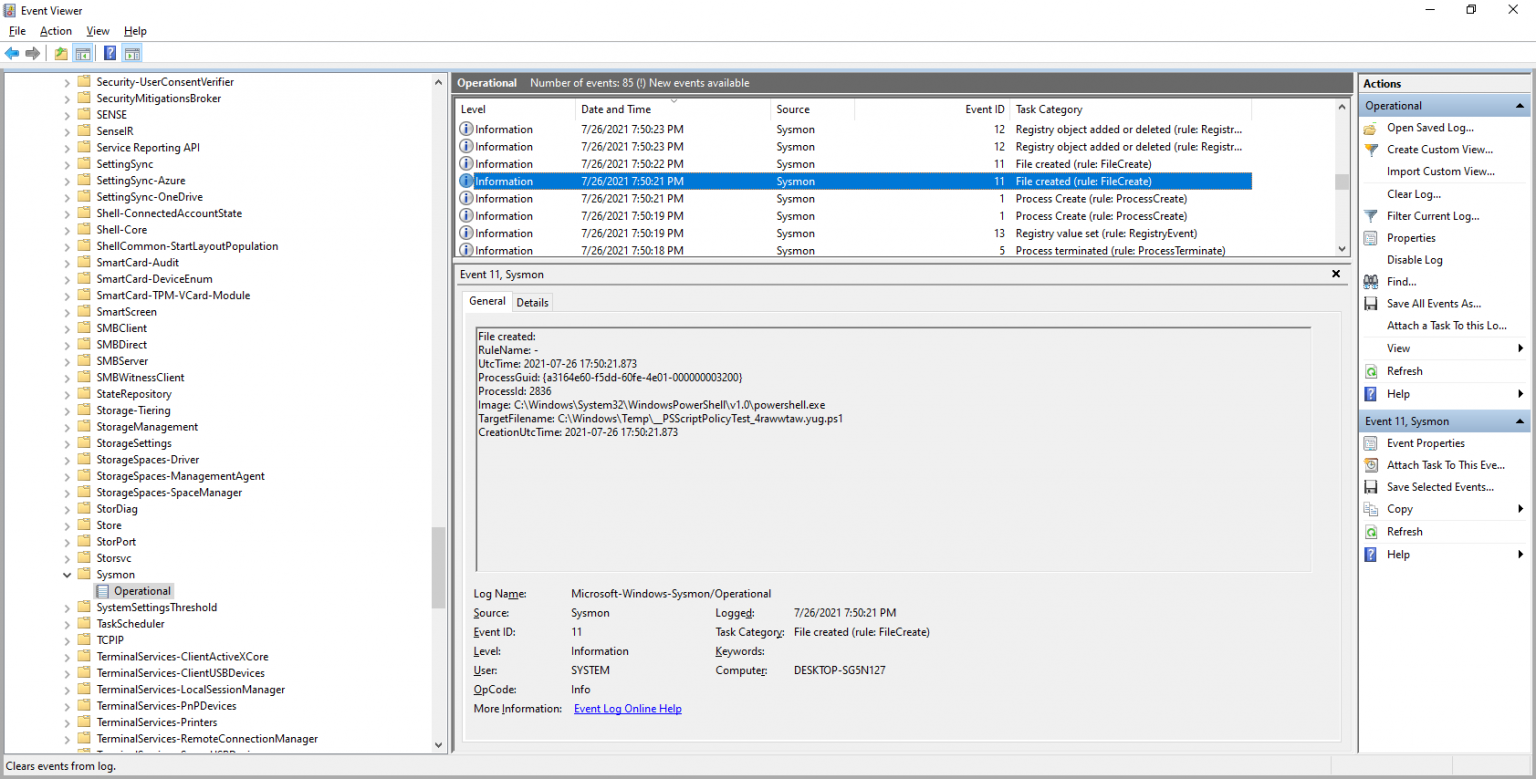Collapse the Sysmon tree node

pyautogui.click(x=68, y=575)
